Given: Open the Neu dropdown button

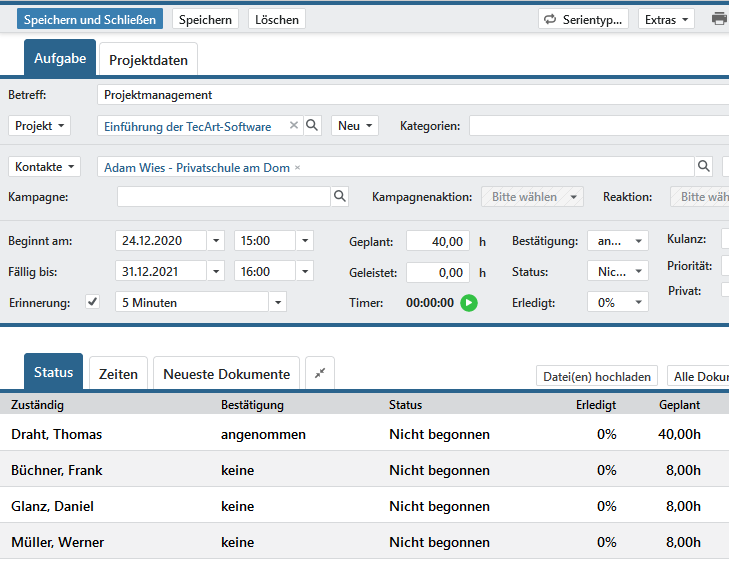Looking at the screenshot, I should [355, 125].
